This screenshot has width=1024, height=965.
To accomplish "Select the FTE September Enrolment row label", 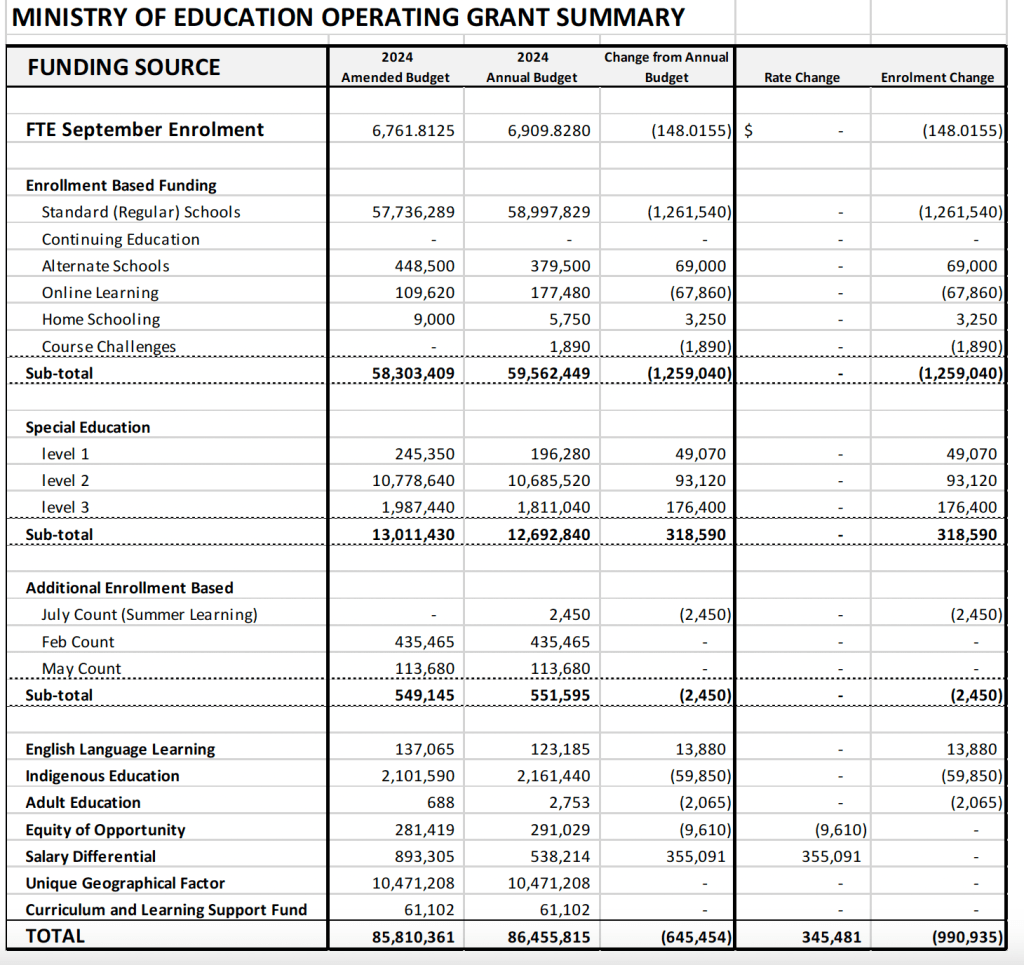I will (x=145, y=129).
